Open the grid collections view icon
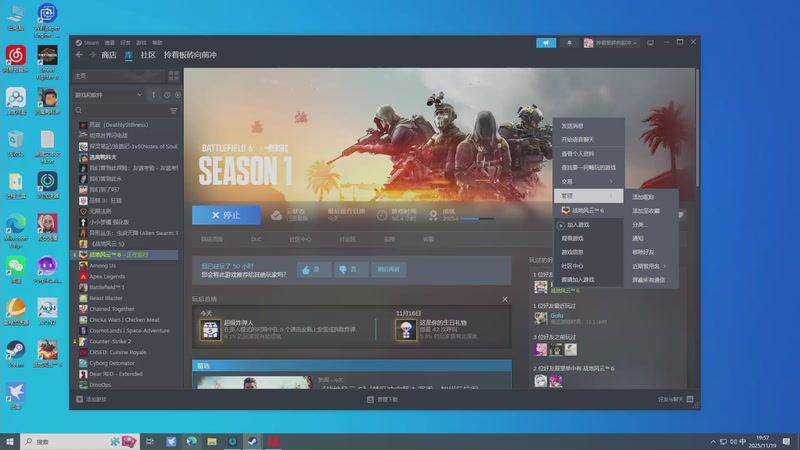 tap(173, 76)
